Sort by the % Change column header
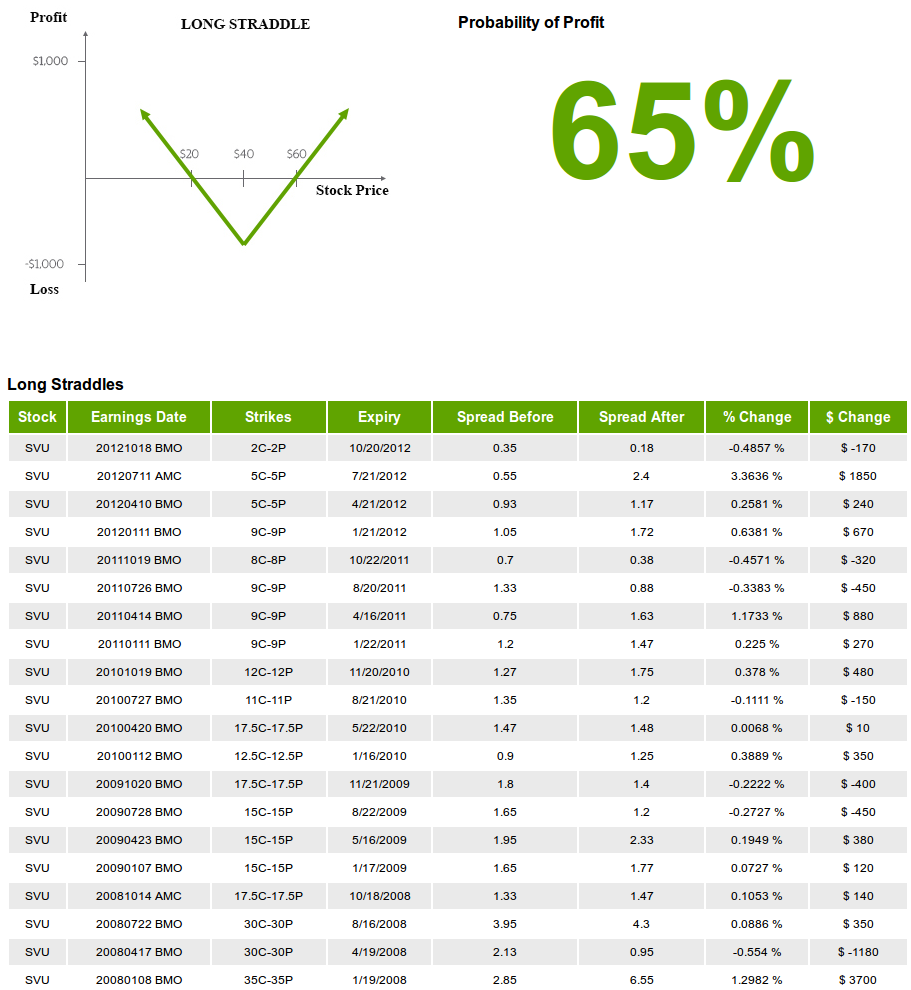Image resolution: width=911 pixels, height=990 pixels. [x=757, y=417]
